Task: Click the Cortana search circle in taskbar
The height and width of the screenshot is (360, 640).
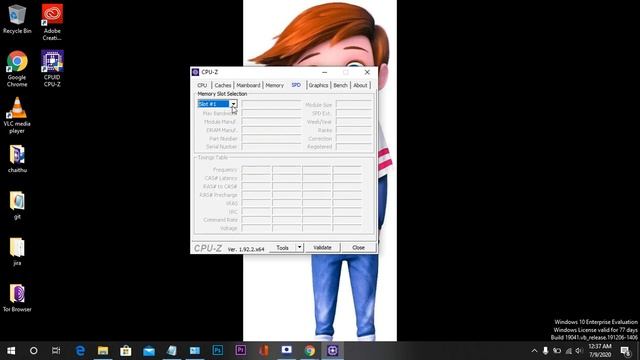Action: pos(33,351)
